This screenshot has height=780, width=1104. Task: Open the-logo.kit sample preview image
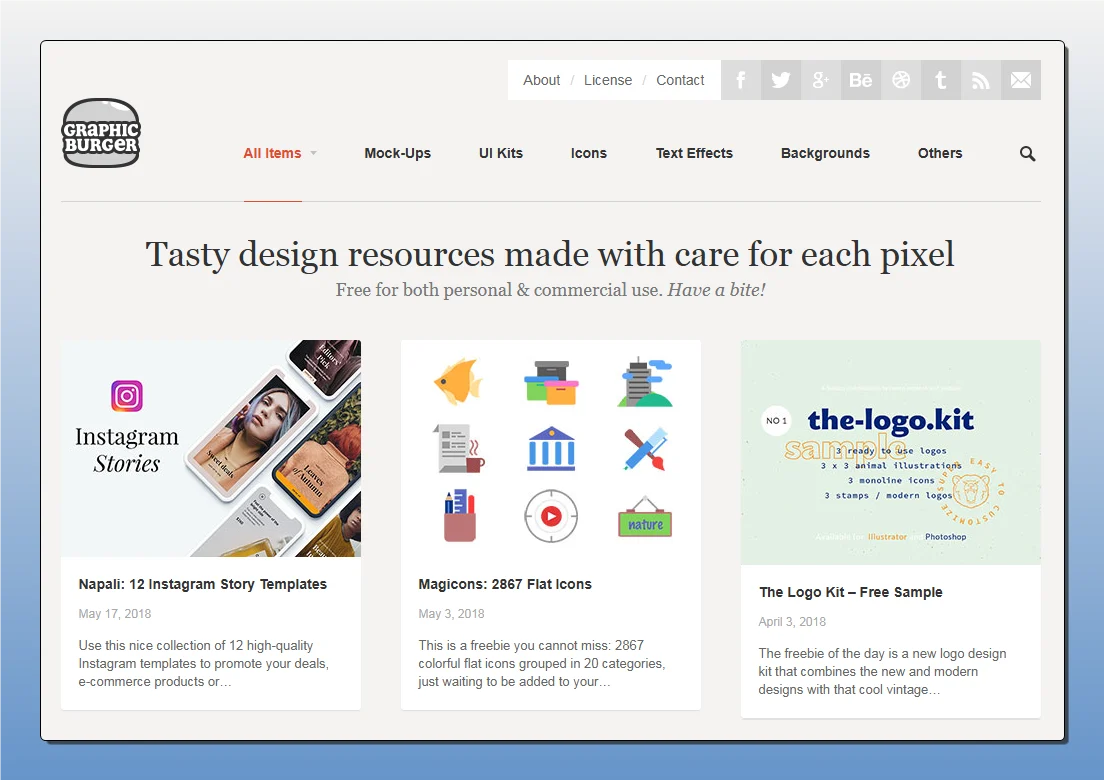[x=890, y=452]
